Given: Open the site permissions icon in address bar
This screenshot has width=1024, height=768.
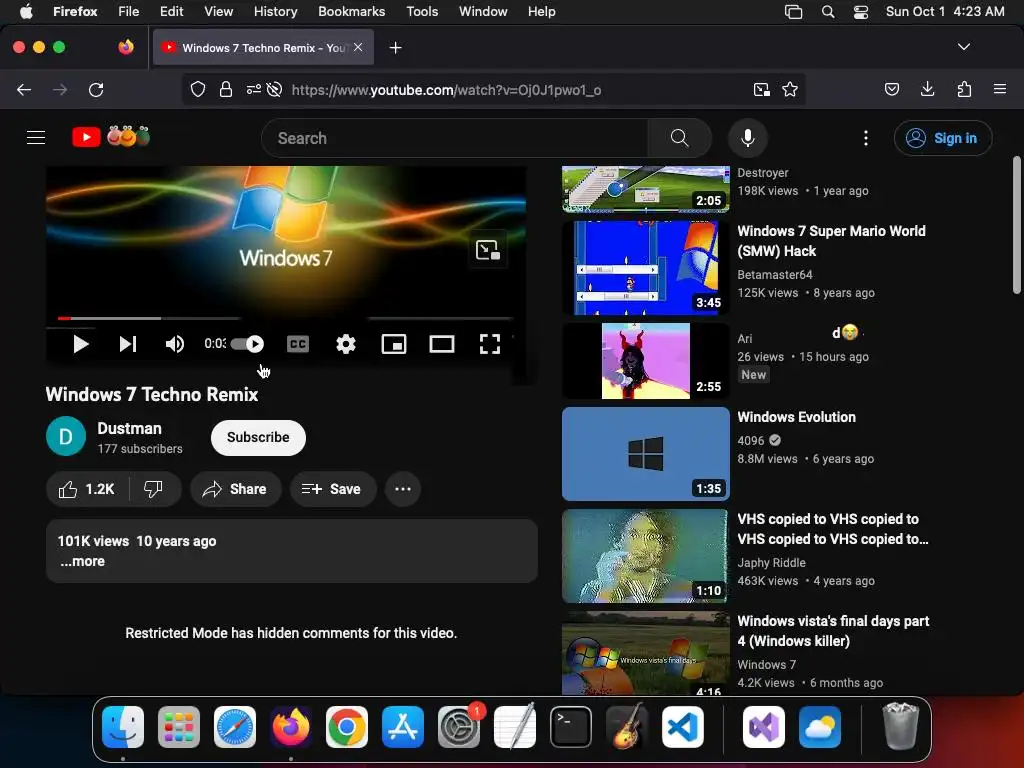Looking at the screenshot, I should tap(253, 89).
